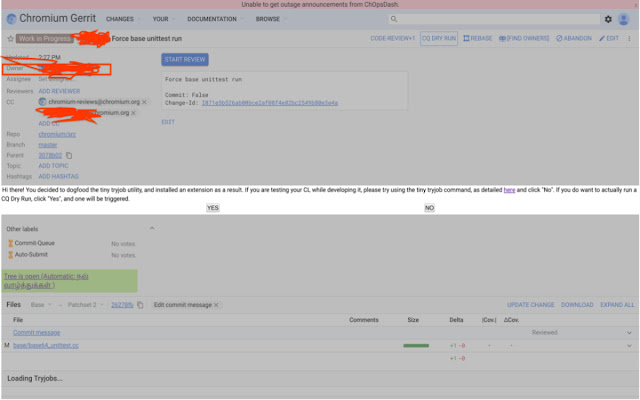Click the Rebase action

coord(478,38)
